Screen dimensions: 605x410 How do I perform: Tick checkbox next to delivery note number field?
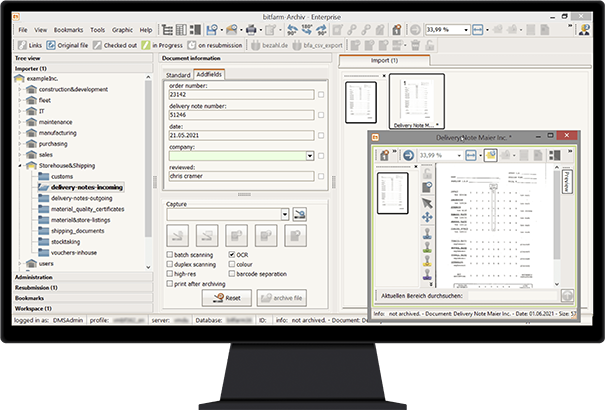coord(321,115)
